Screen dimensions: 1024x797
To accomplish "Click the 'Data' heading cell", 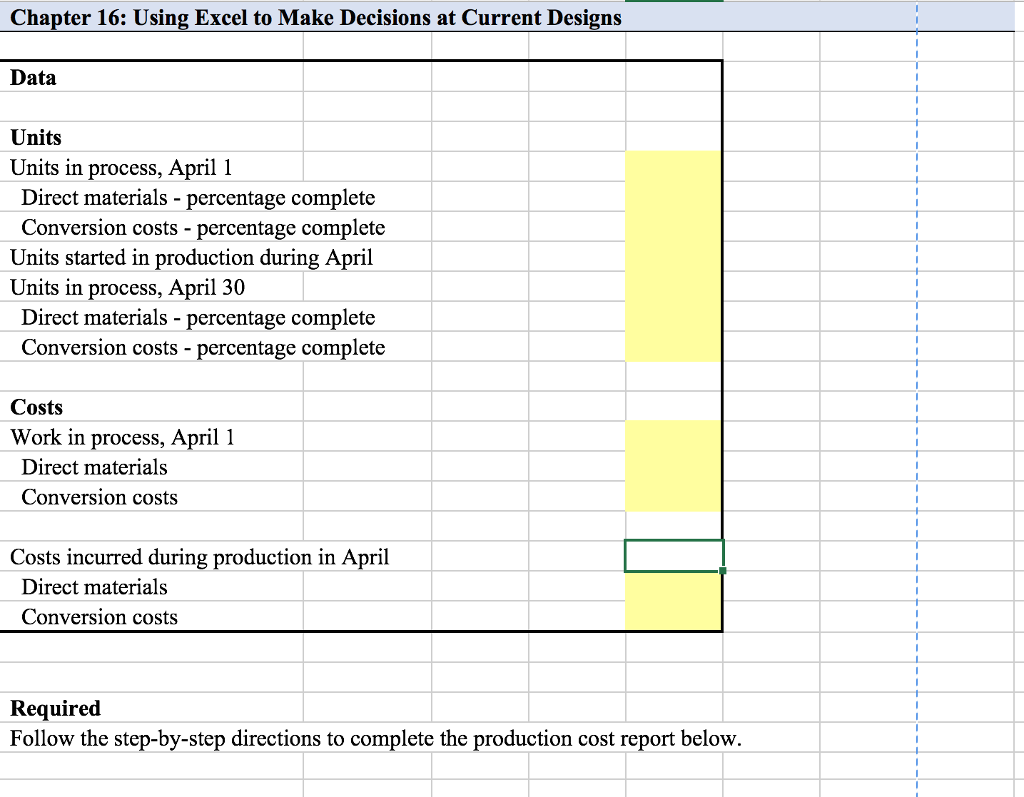I will tap(33, 78).
